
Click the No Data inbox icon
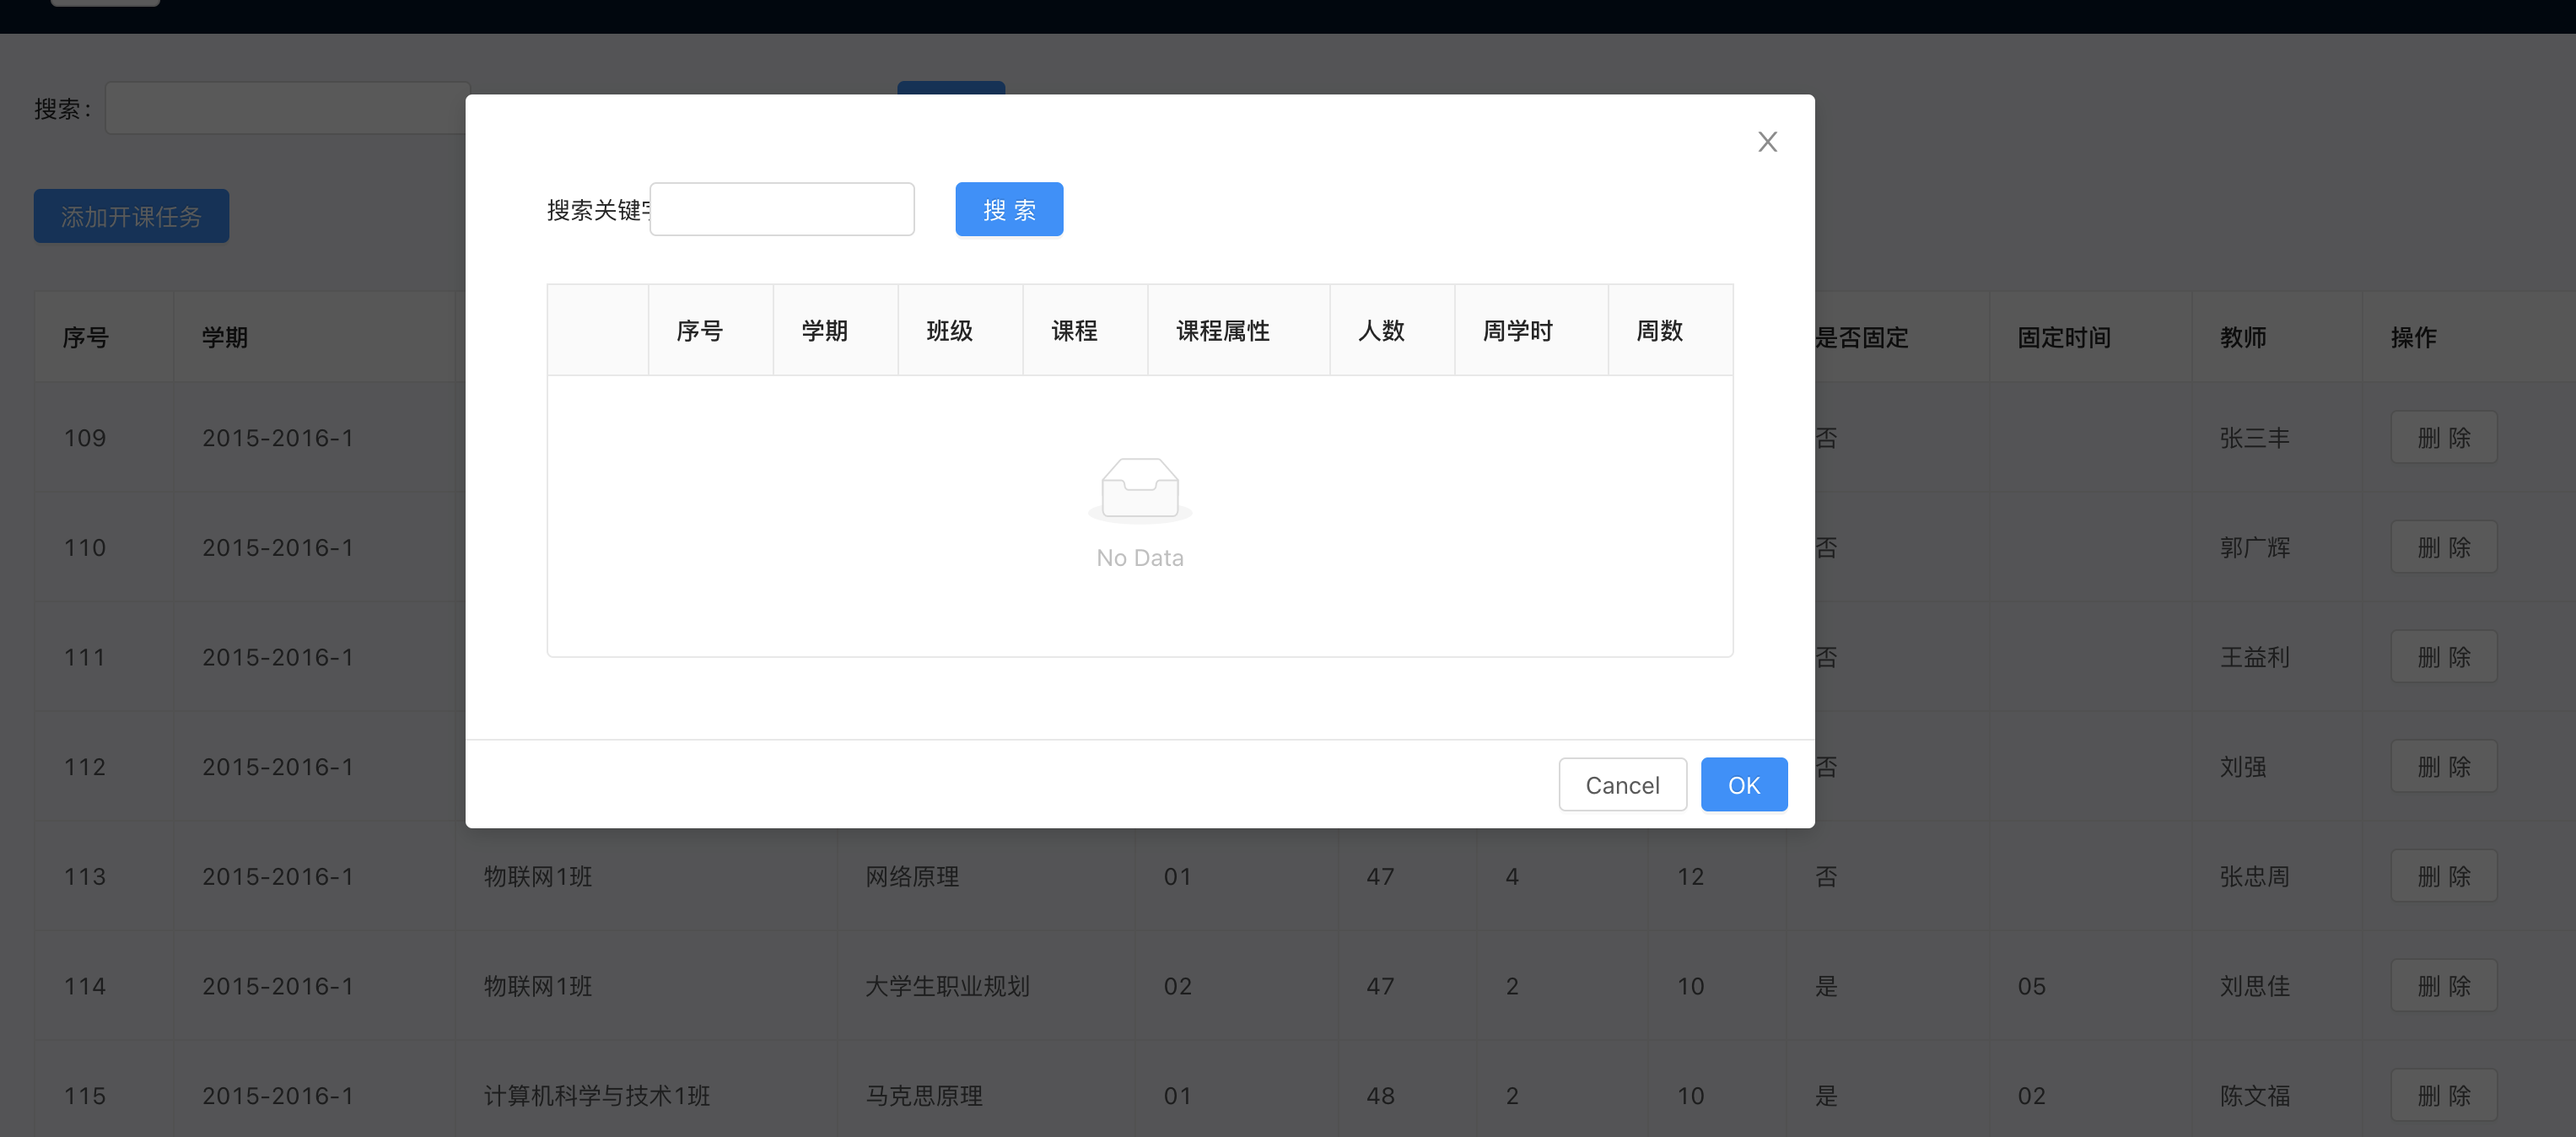[x=1139, y=489]
